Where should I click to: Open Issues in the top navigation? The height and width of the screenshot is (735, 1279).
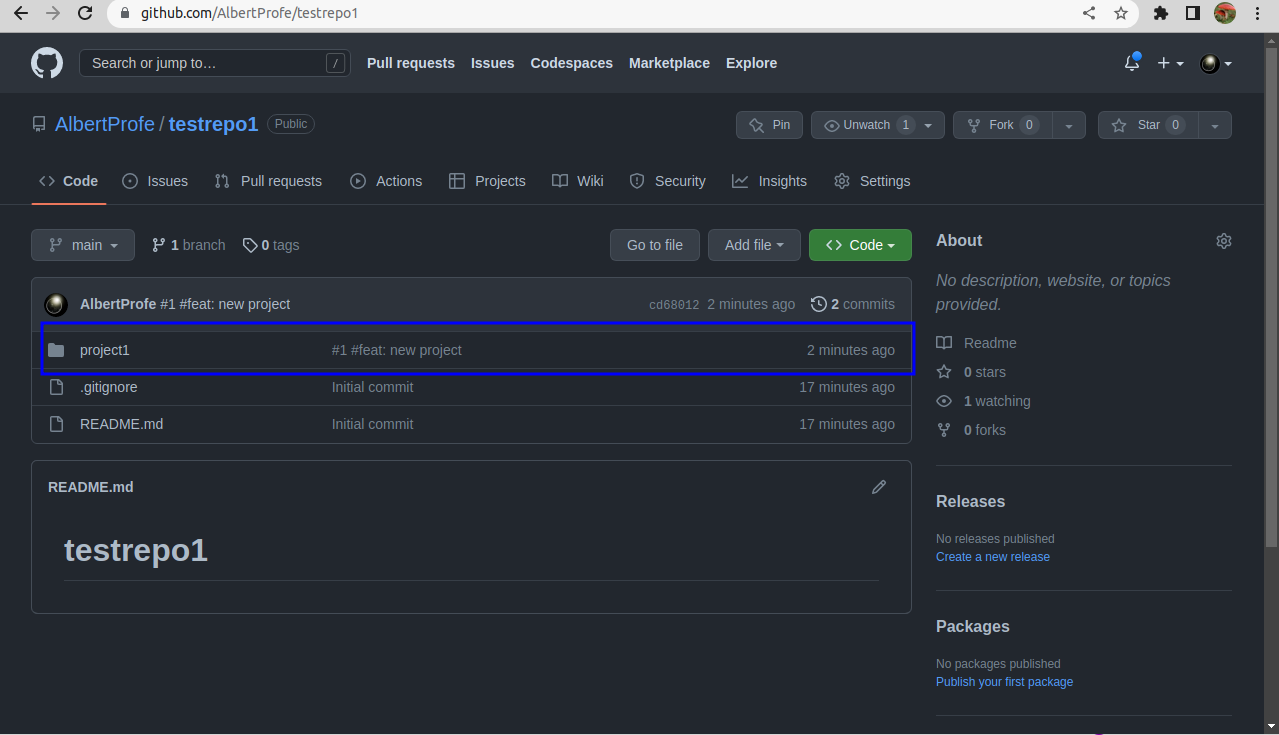pyautogui.click(x=493, y=63)
